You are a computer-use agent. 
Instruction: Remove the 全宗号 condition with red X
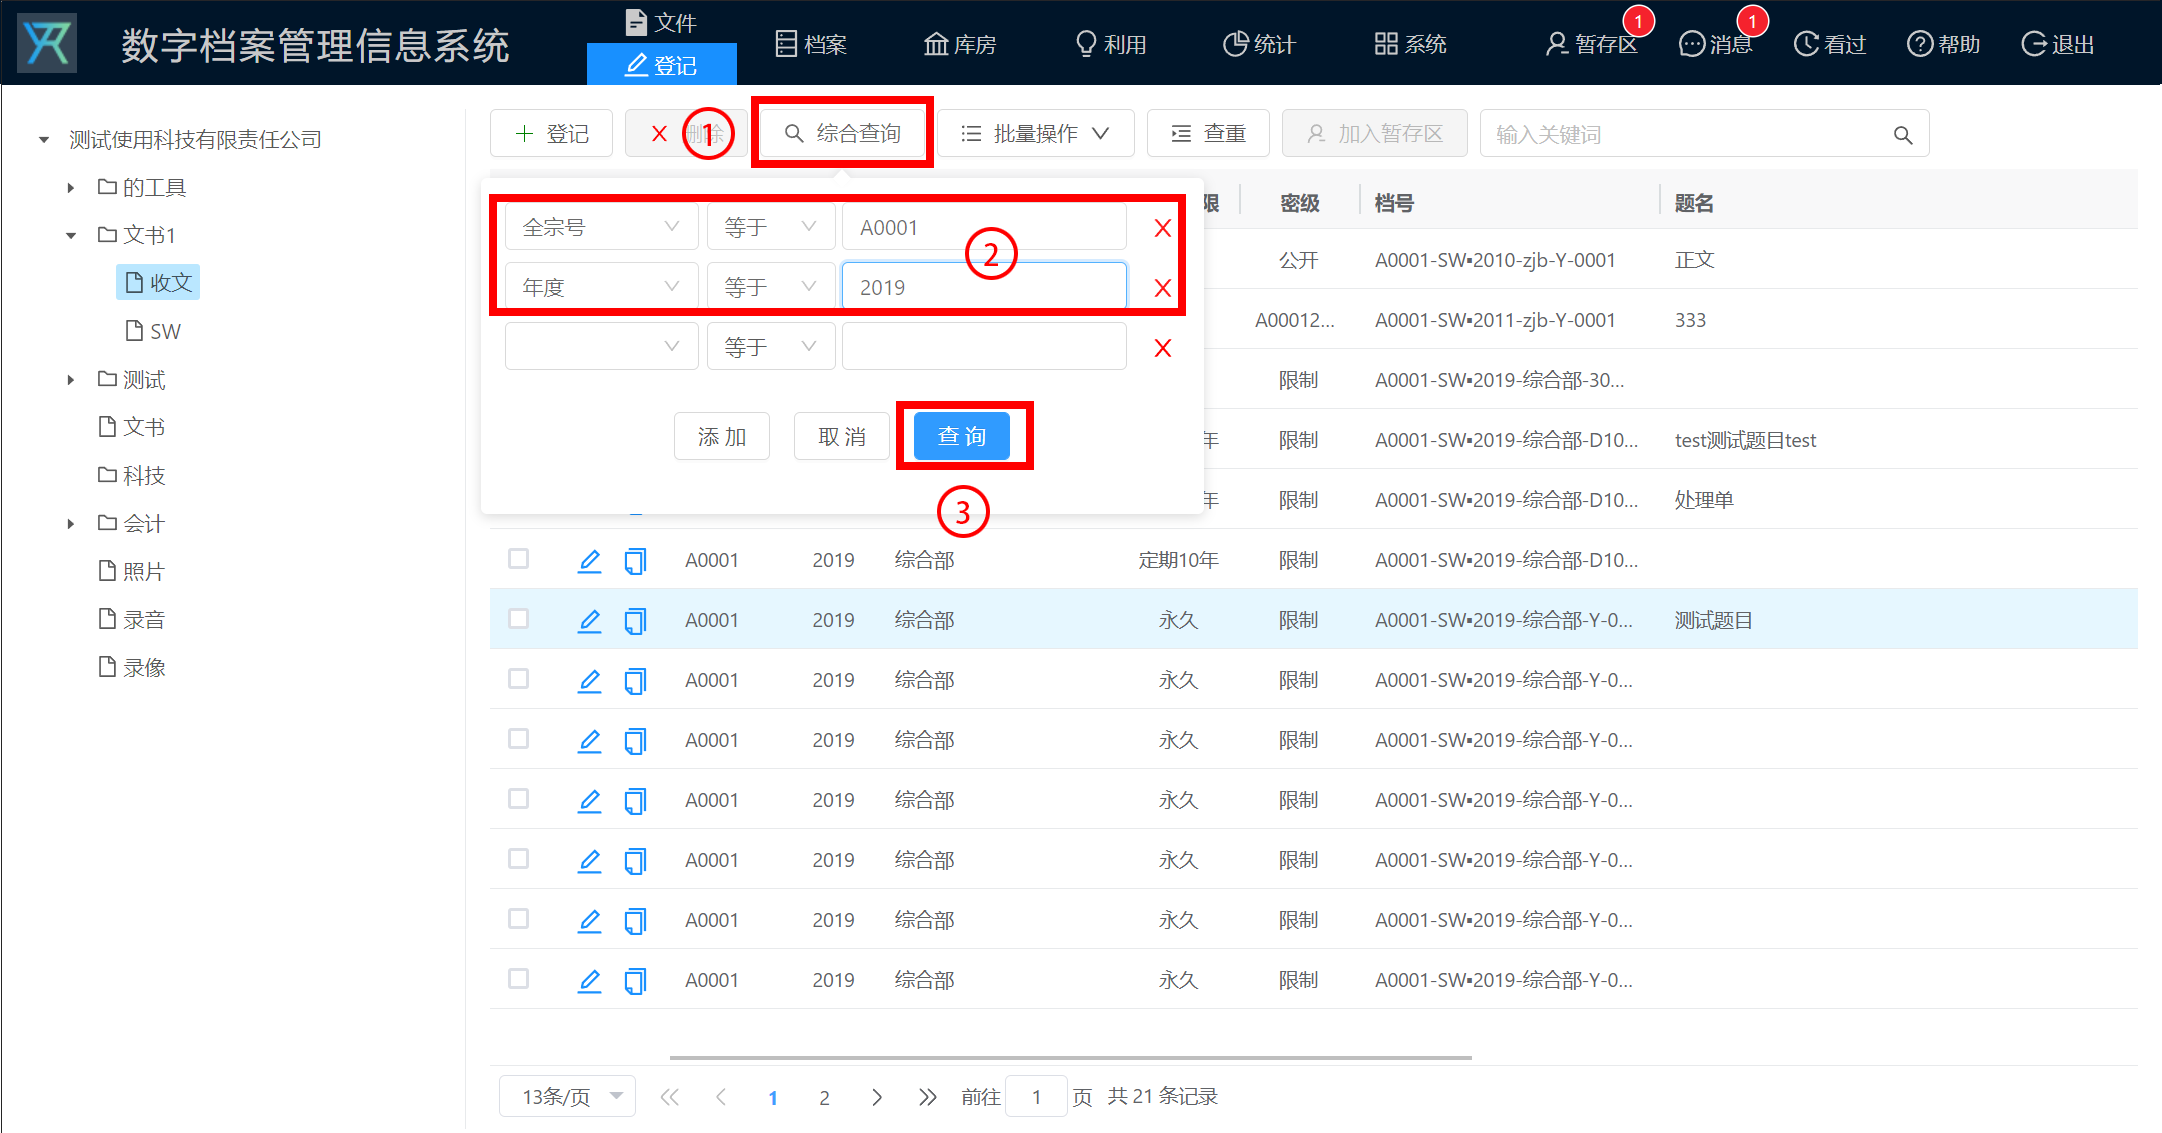(1162, 228)
